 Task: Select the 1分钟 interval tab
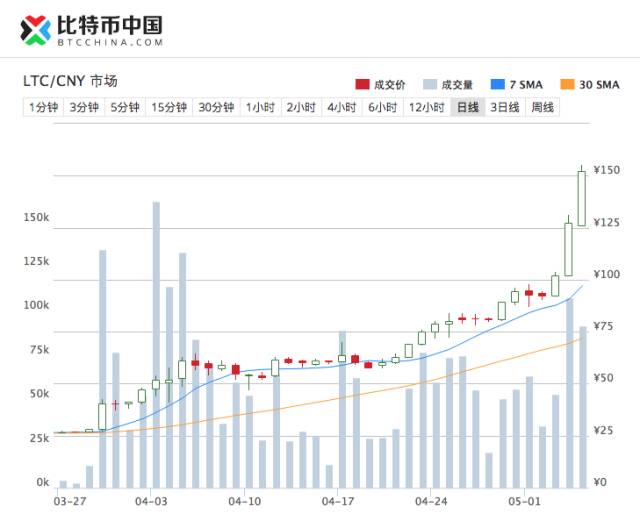[x=43, y=107]
